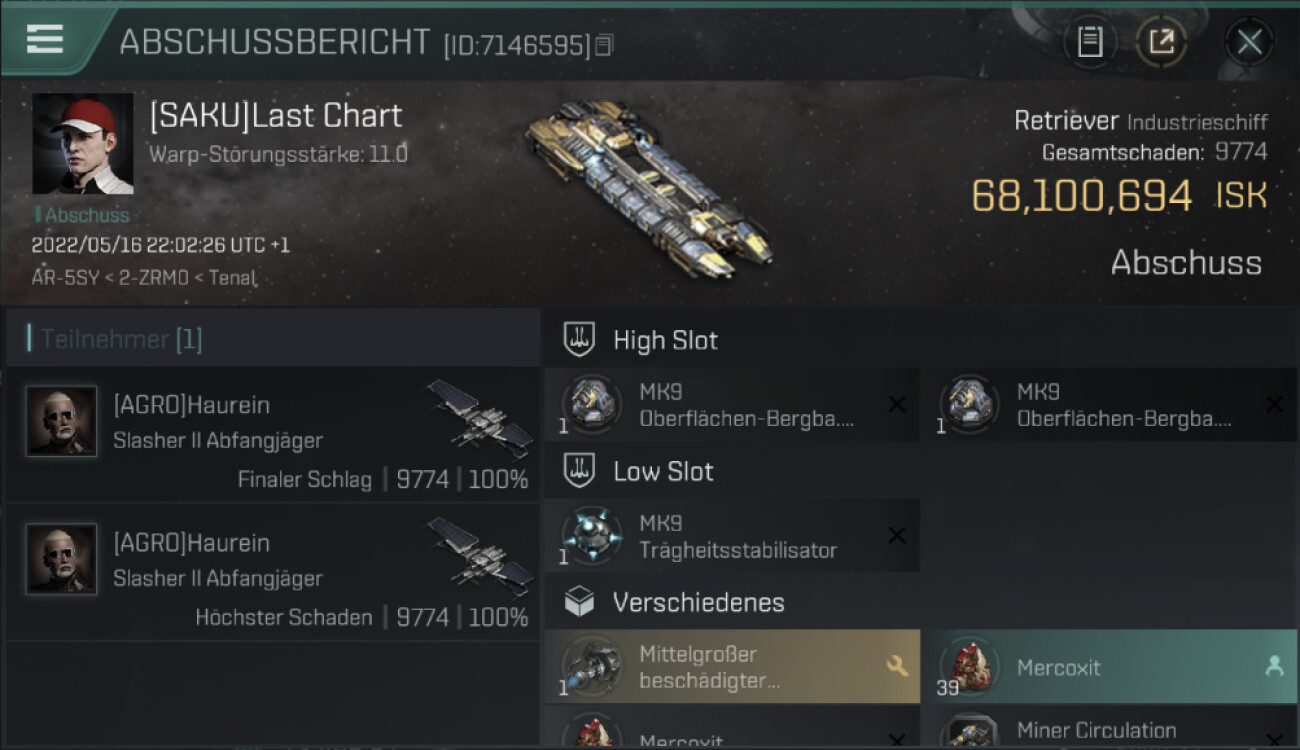Select the Teilnehmer [1] tab
This screenshot has height=750, width=1300.
pos(121,339)
